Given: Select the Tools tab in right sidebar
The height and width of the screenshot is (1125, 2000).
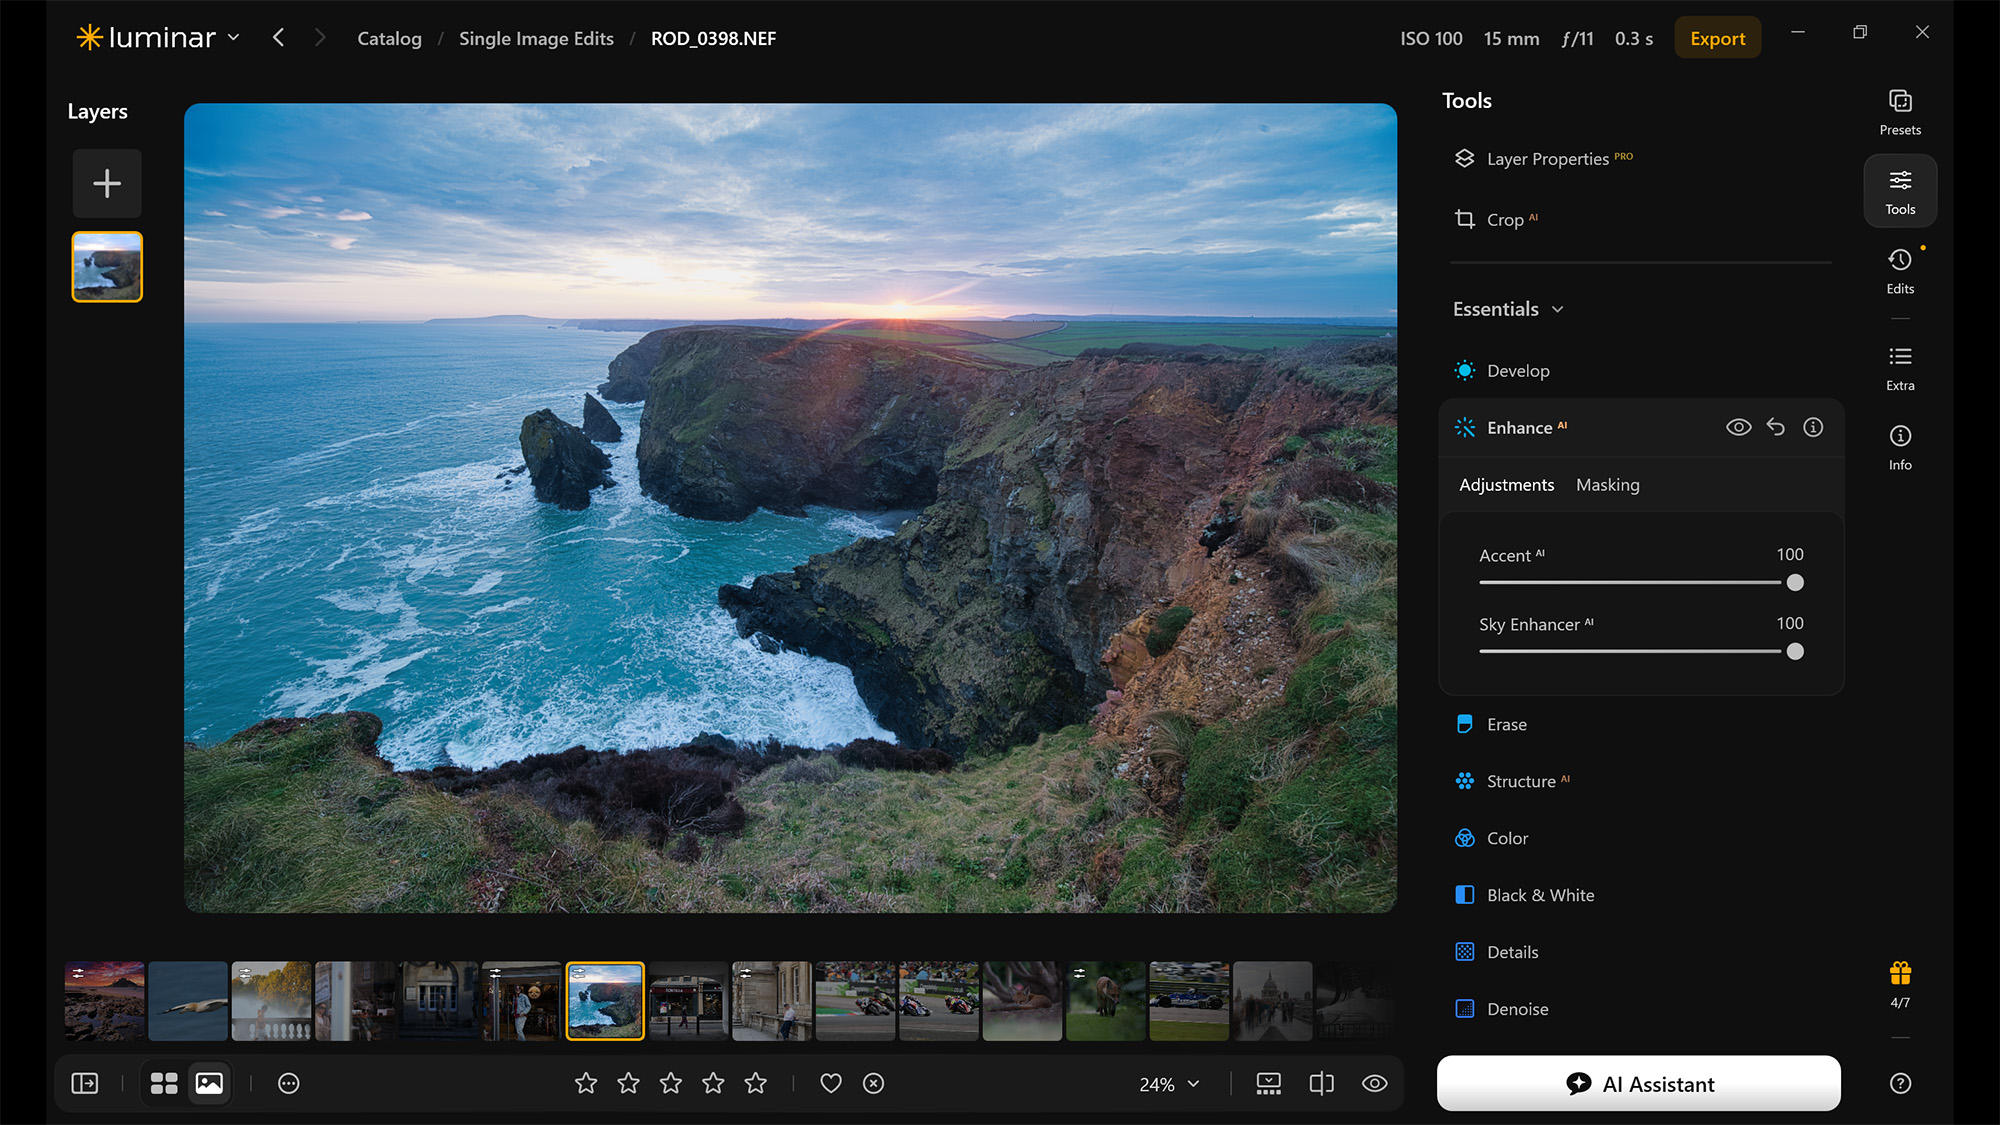Looking at the screenshot, I should [1900, 191].
